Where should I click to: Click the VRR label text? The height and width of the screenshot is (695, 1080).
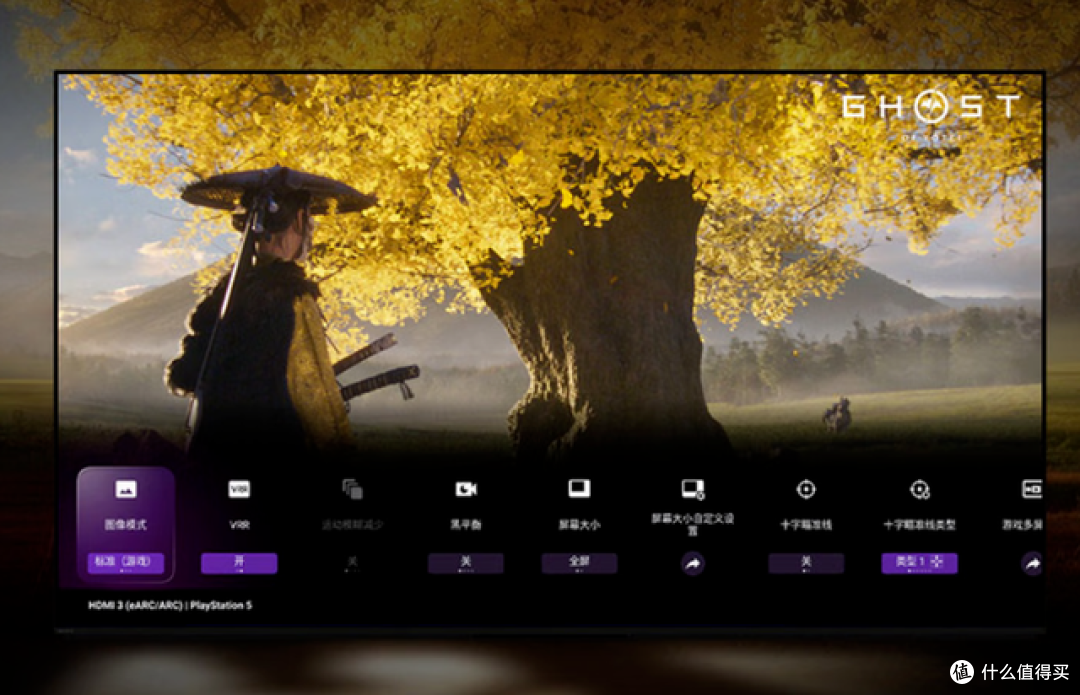pos(239,525)
